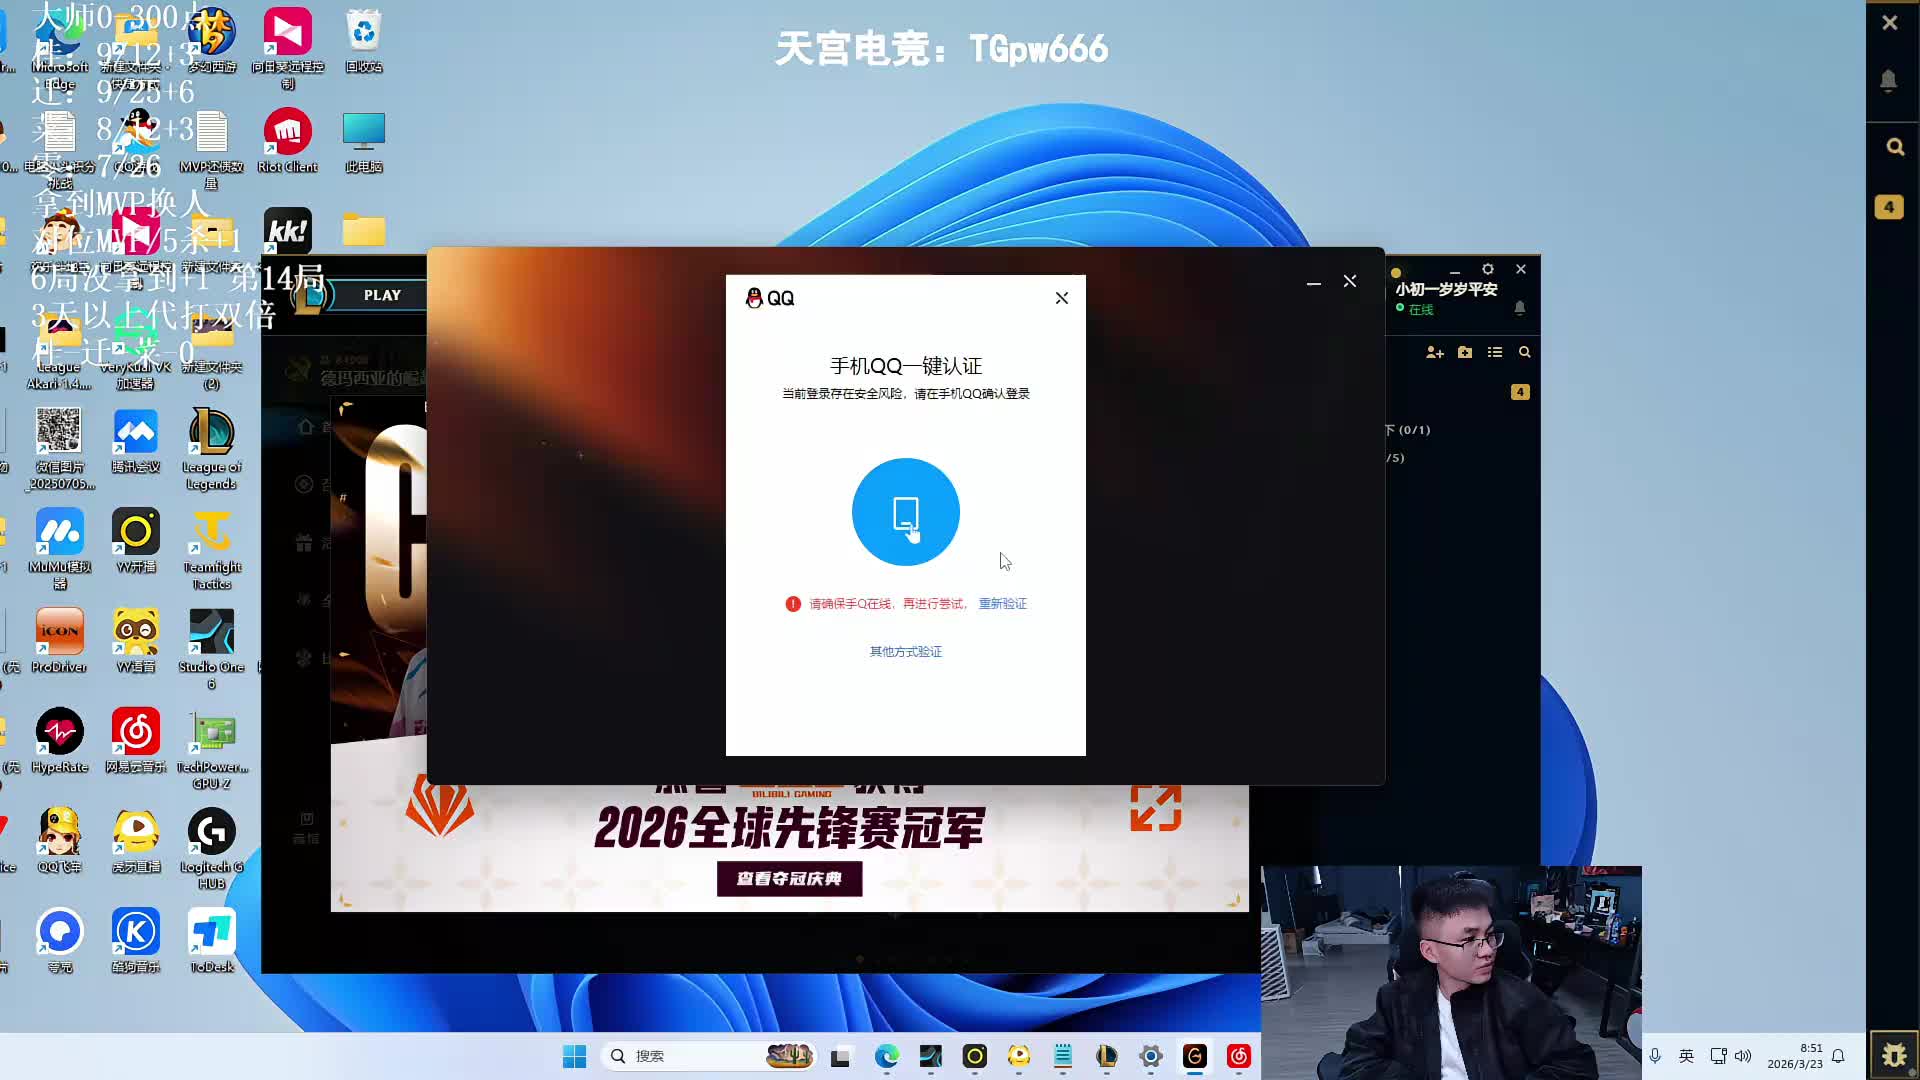Click the new folder icon in friends panel
Screen dimensions: 1920x1080
pos(1465,353)
